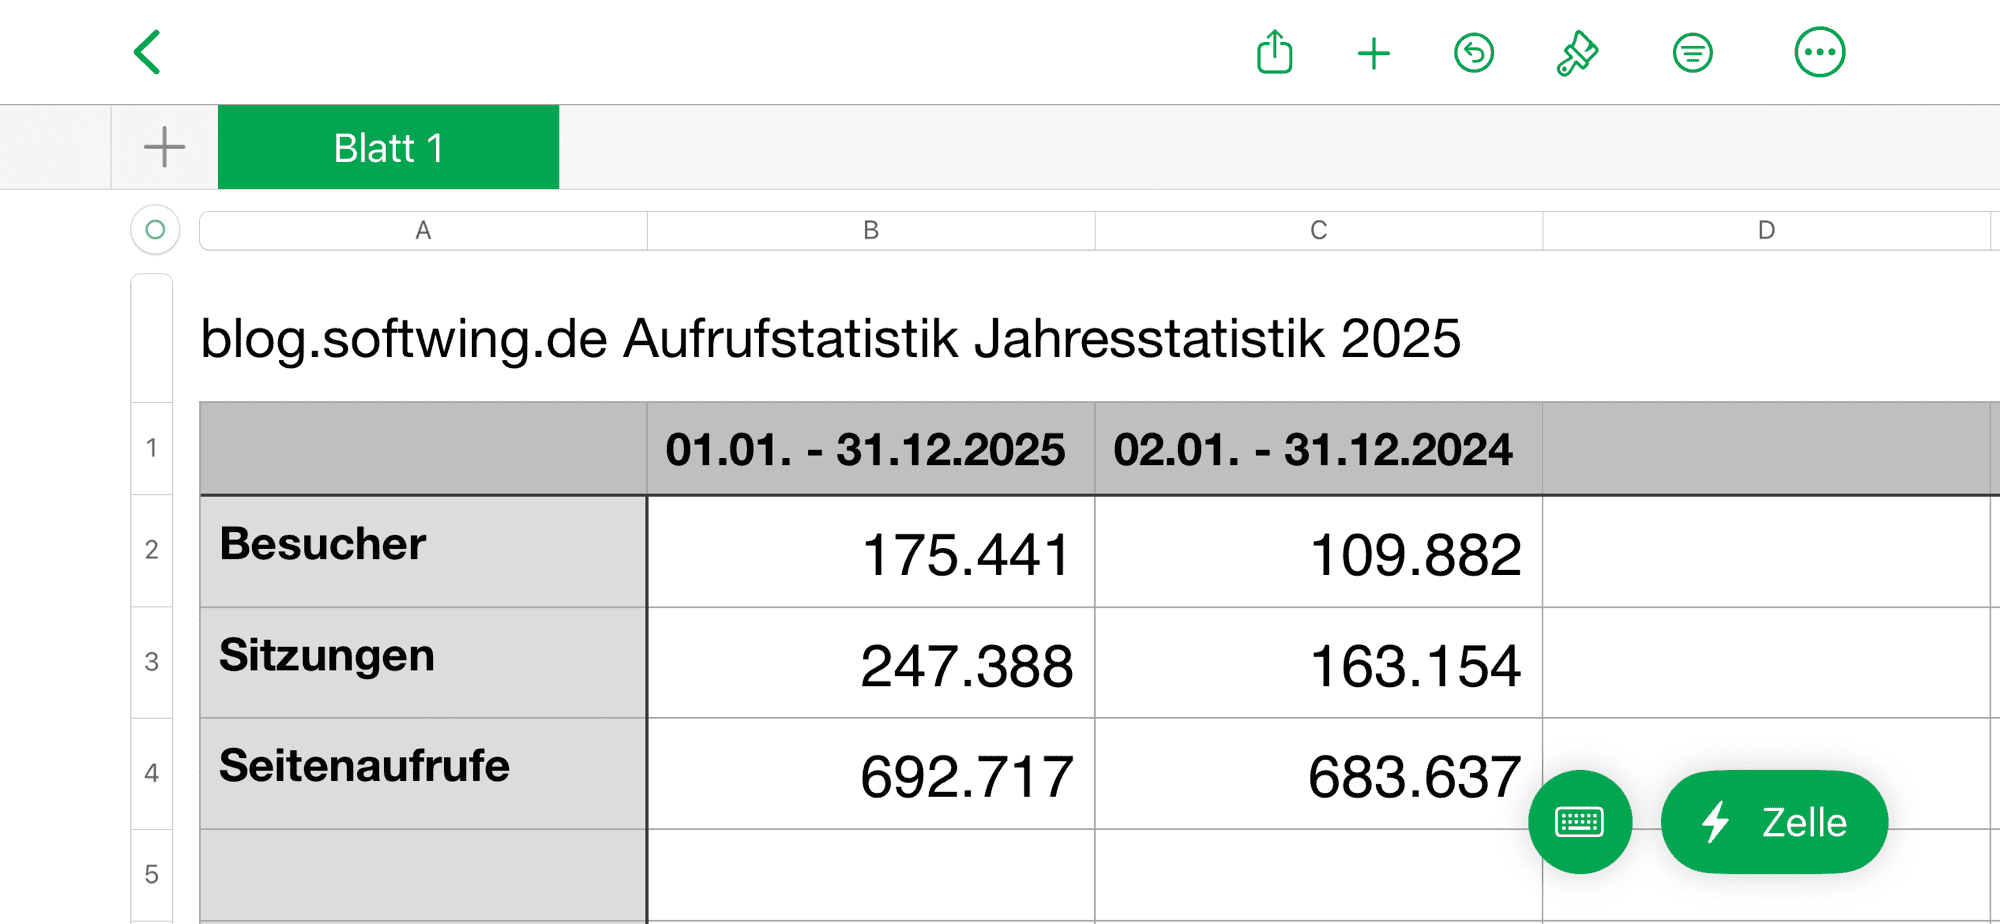
Task: Open the Share menu
Action: coord(1274,52)
